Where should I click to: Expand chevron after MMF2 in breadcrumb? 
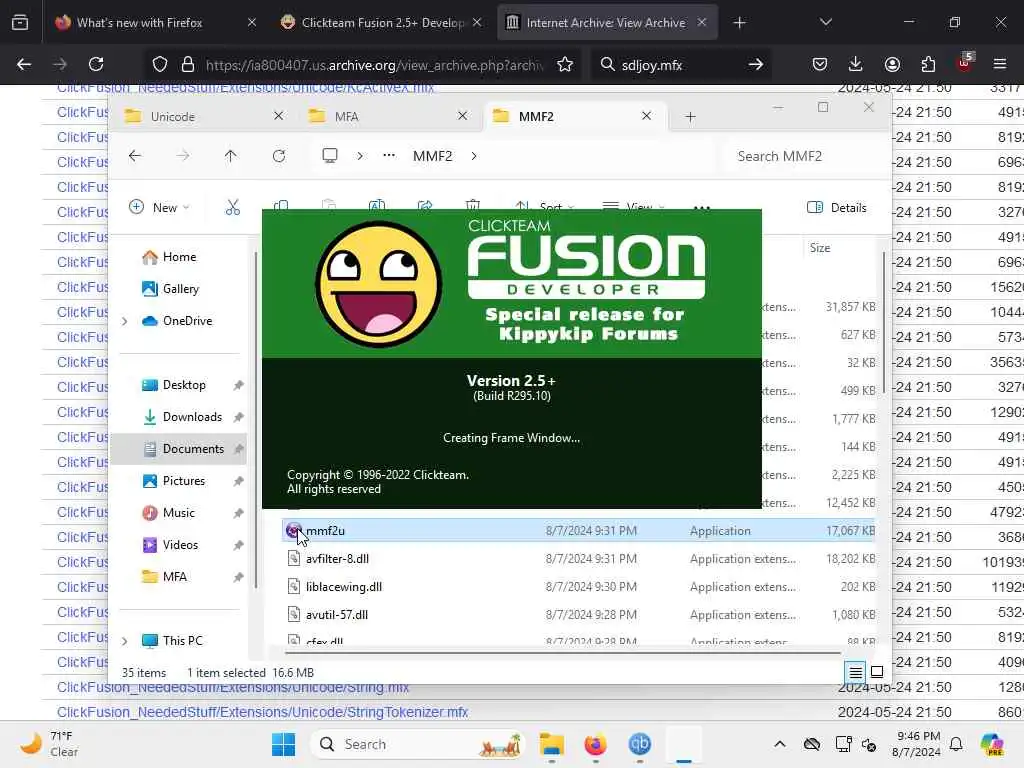[x=474, y=156]
